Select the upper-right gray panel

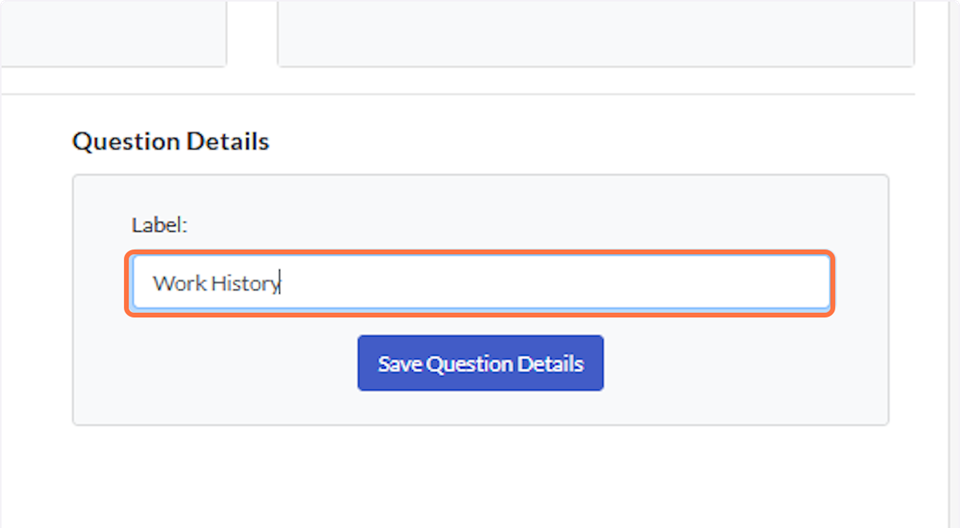click(x=595, y=32)
